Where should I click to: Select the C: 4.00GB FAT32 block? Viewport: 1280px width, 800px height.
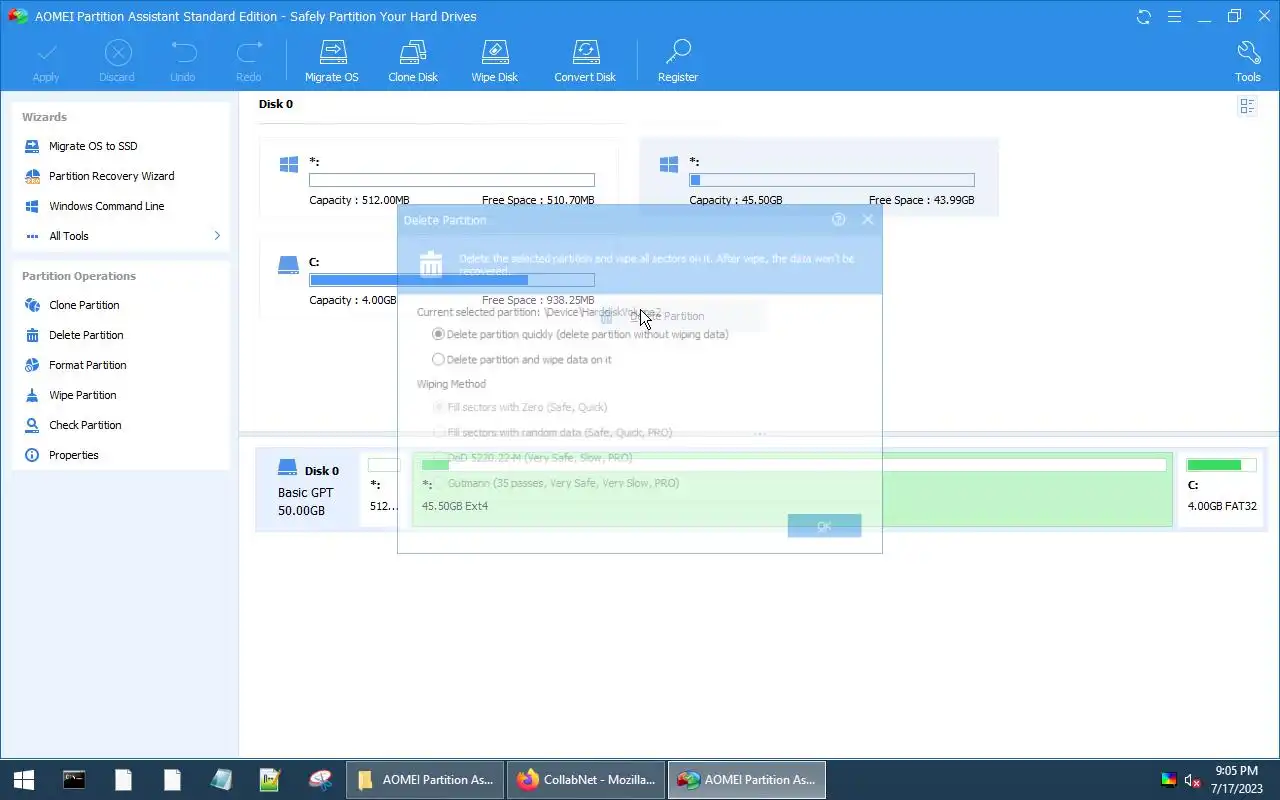point(1221,488)
